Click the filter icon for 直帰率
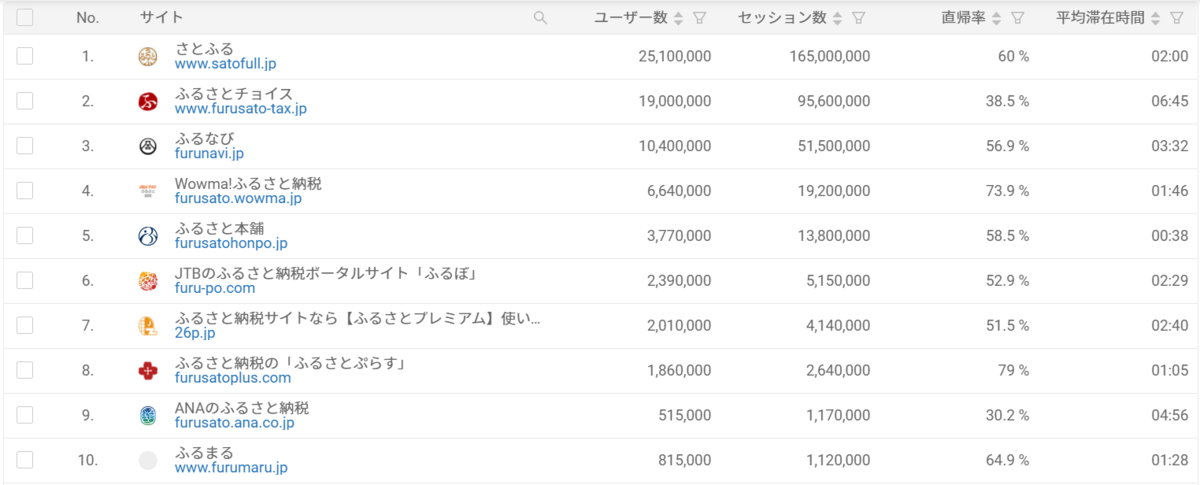Viewport: 1200px width, 485px height. 1018,18
